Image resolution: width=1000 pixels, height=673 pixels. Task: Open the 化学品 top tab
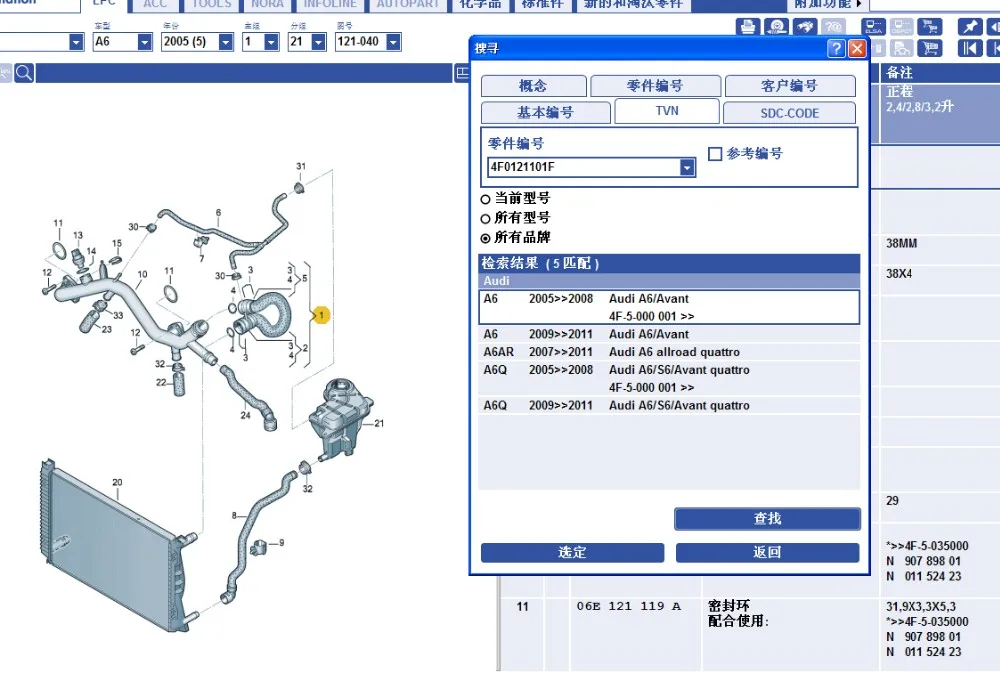480,4
